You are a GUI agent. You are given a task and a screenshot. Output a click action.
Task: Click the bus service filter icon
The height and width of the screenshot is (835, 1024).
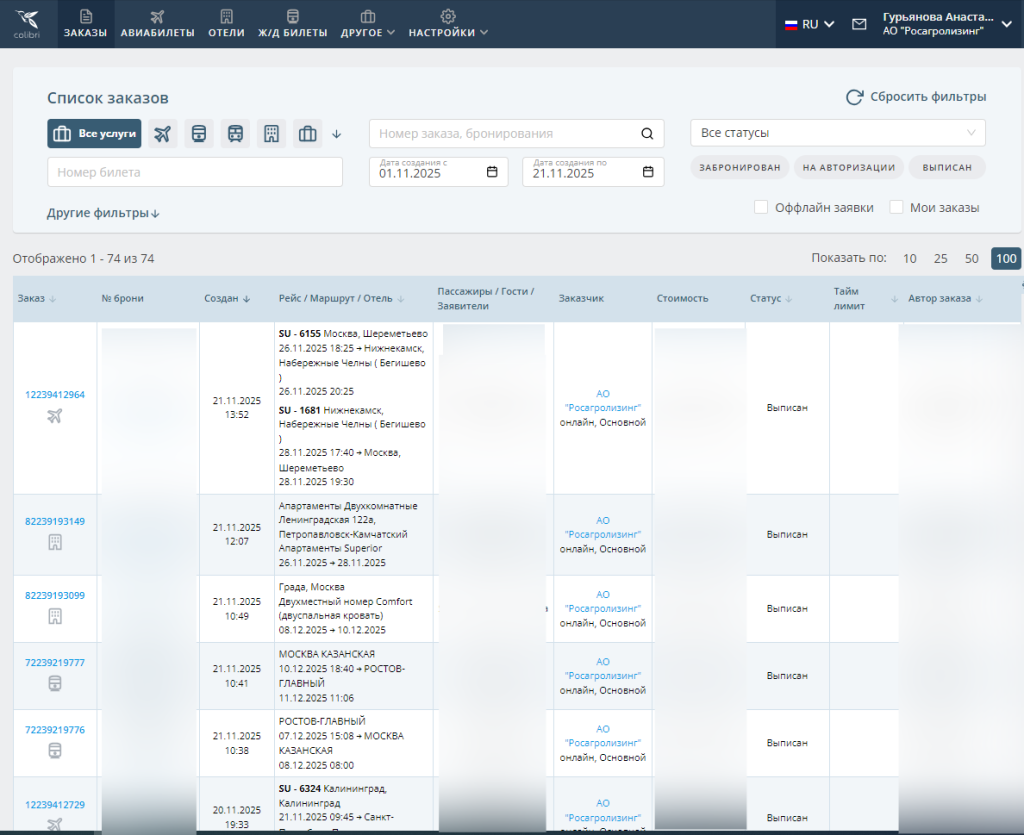pos(235,134)
